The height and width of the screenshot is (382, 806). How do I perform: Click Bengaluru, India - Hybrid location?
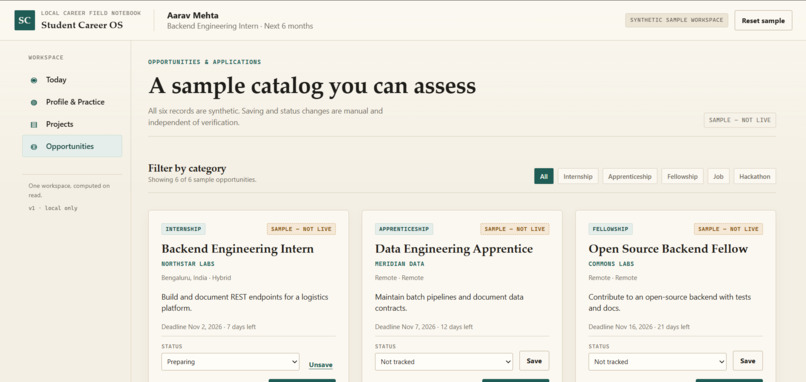pos(196,278)
